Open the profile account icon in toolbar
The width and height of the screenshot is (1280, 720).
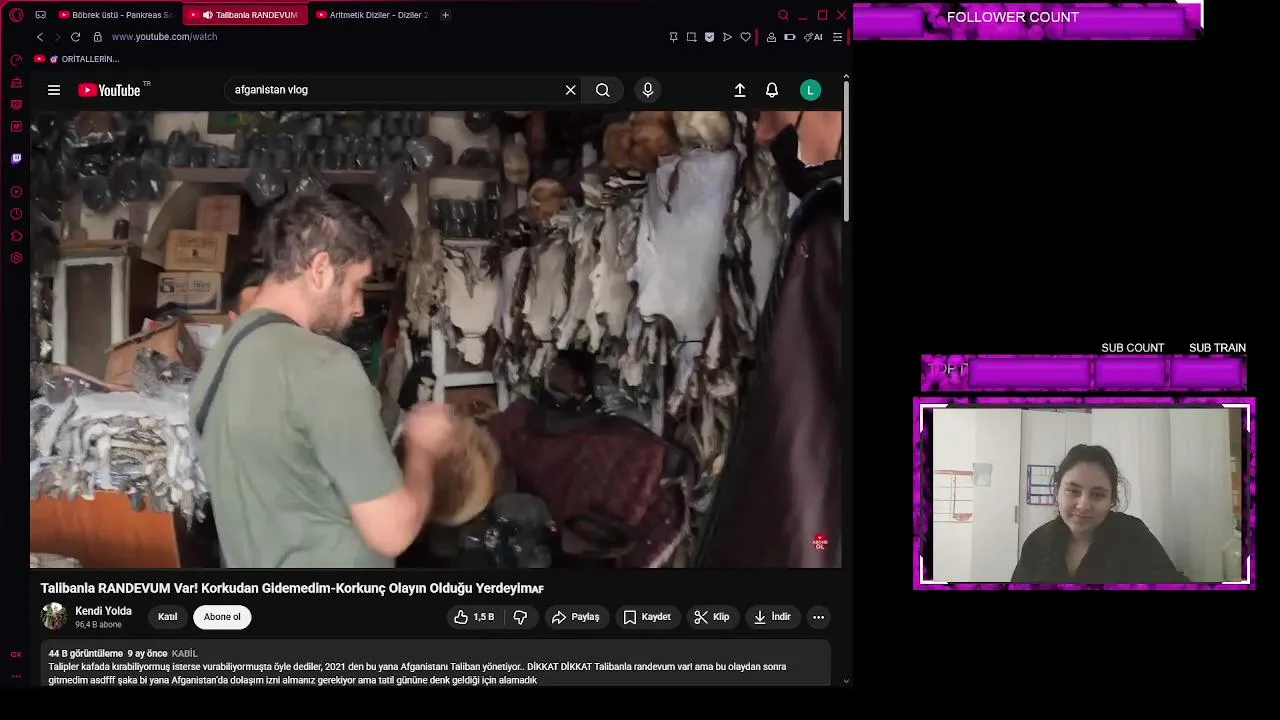[x=771, y=37]
